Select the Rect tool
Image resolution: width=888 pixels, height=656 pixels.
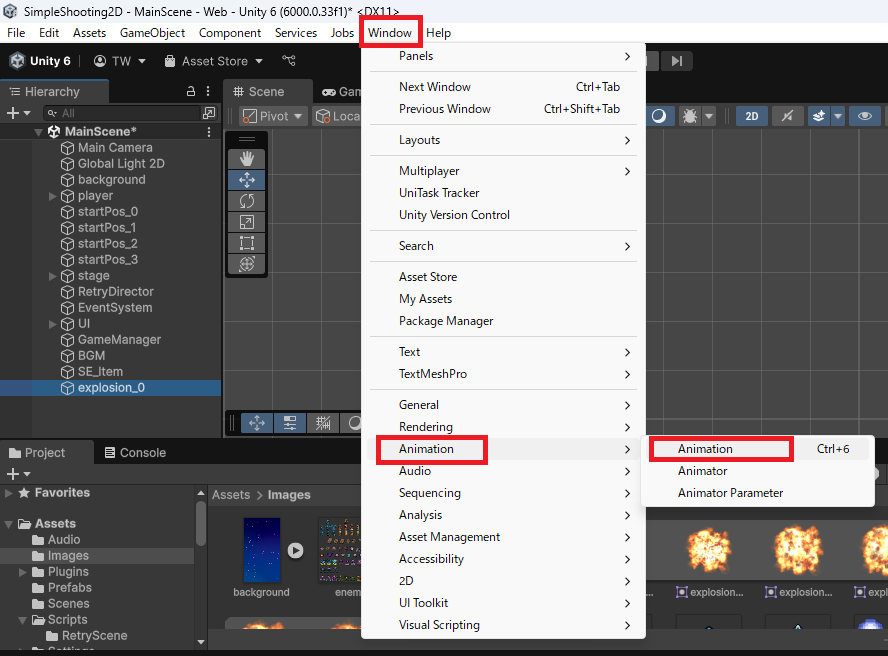point(246,243)
